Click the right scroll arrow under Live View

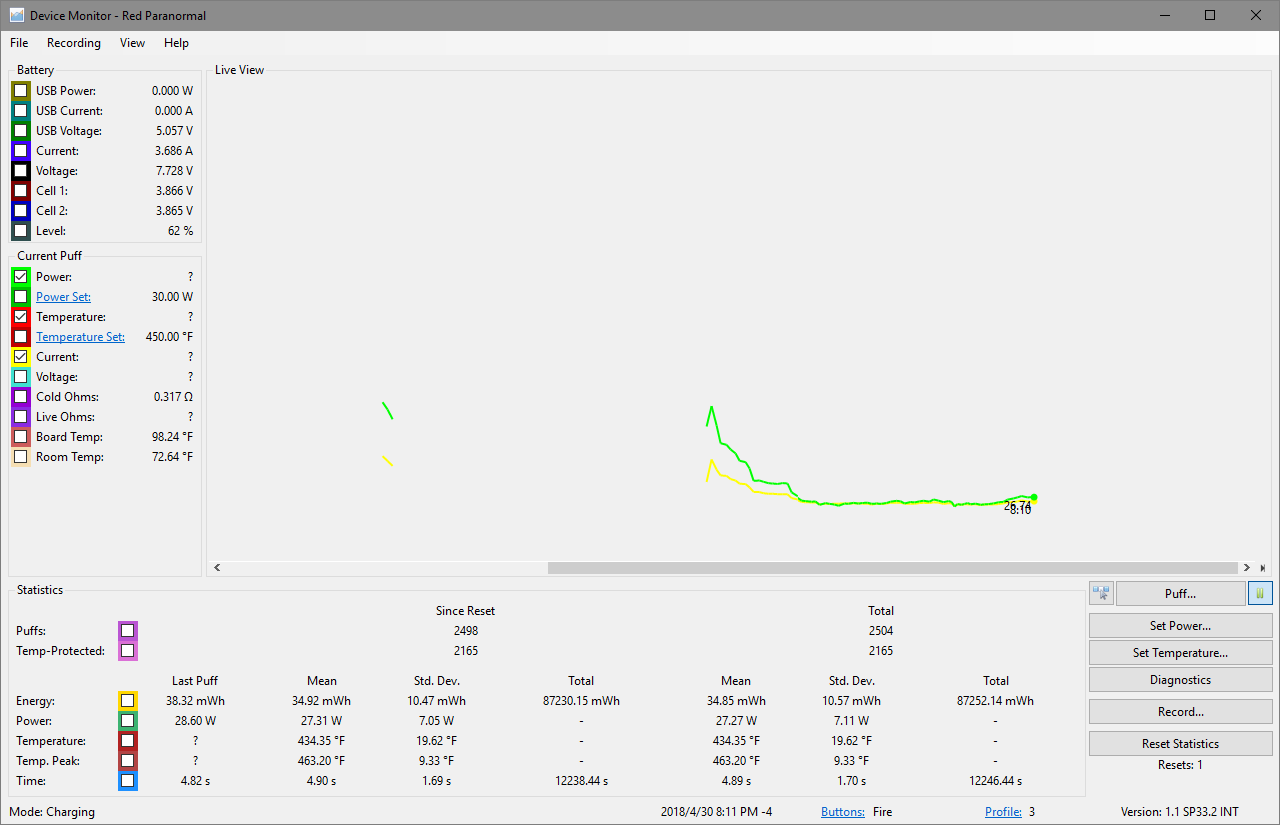[1246, 568]
